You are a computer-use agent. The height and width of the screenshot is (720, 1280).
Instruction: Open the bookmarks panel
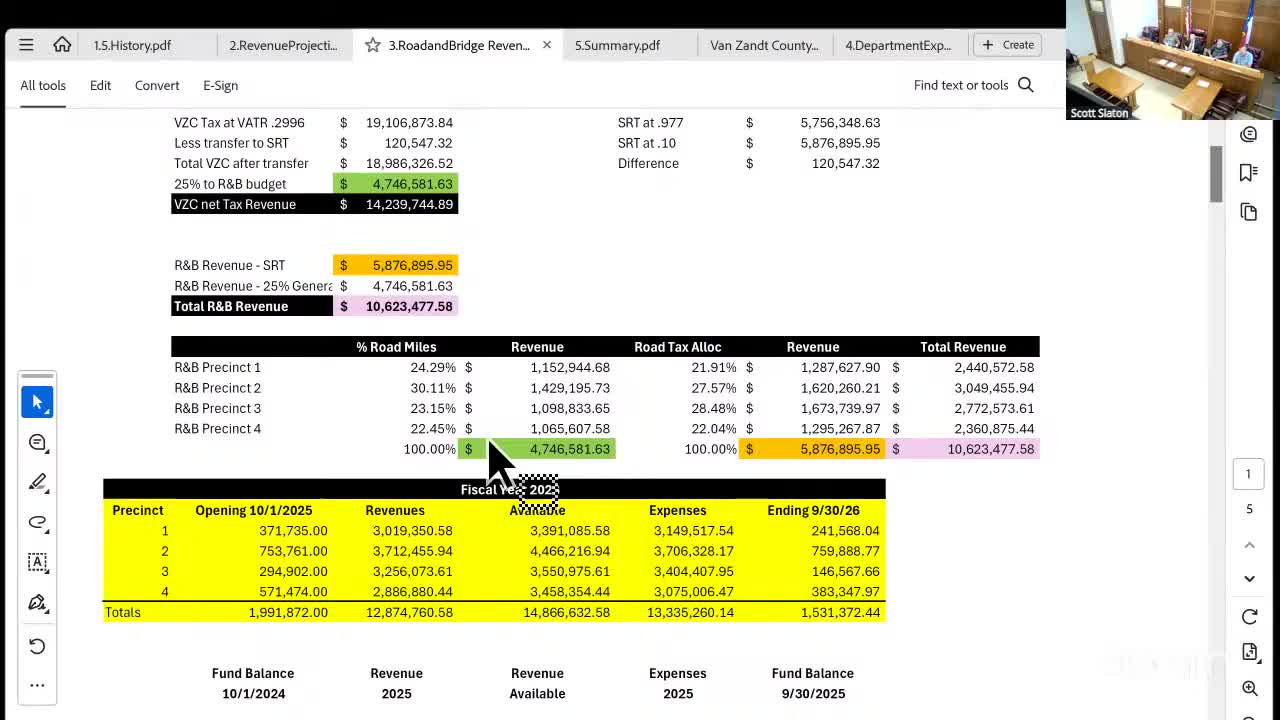(1248, 173)
